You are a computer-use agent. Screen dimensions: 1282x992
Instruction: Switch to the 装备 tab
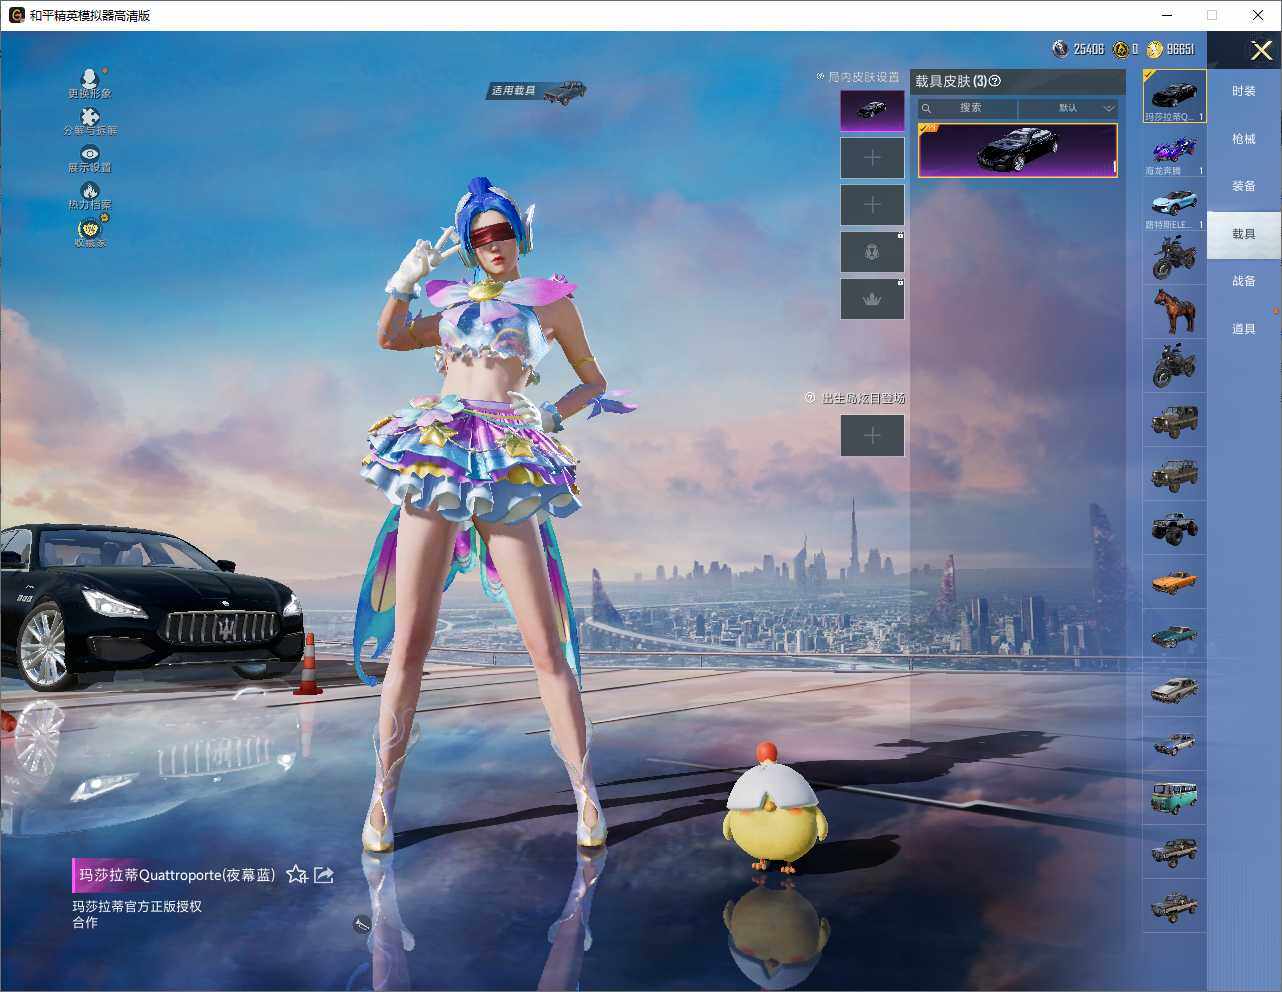tap(1243, 186)
